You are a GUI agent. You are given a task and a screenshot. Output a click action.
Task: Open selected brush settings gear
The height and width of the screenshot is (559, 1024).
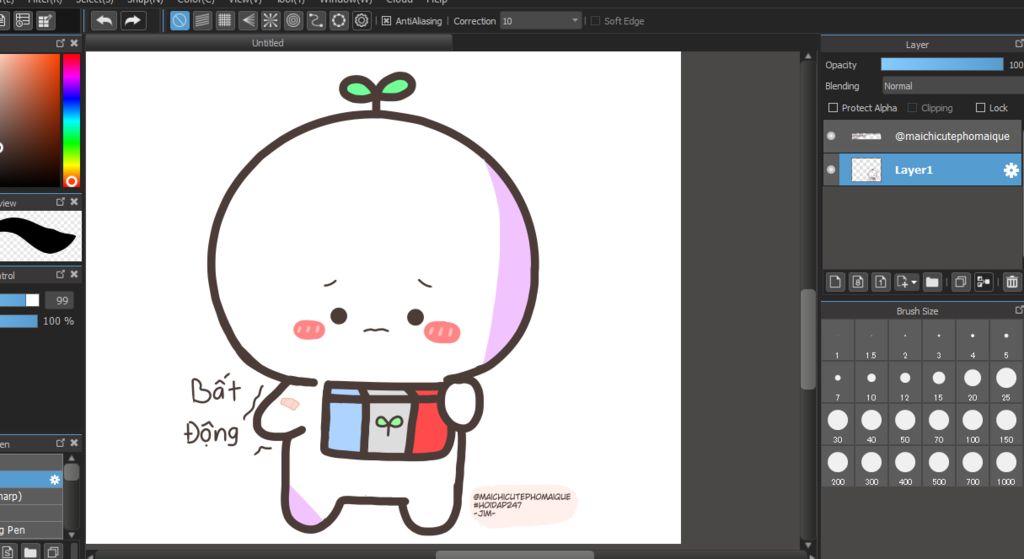(55, 480)
